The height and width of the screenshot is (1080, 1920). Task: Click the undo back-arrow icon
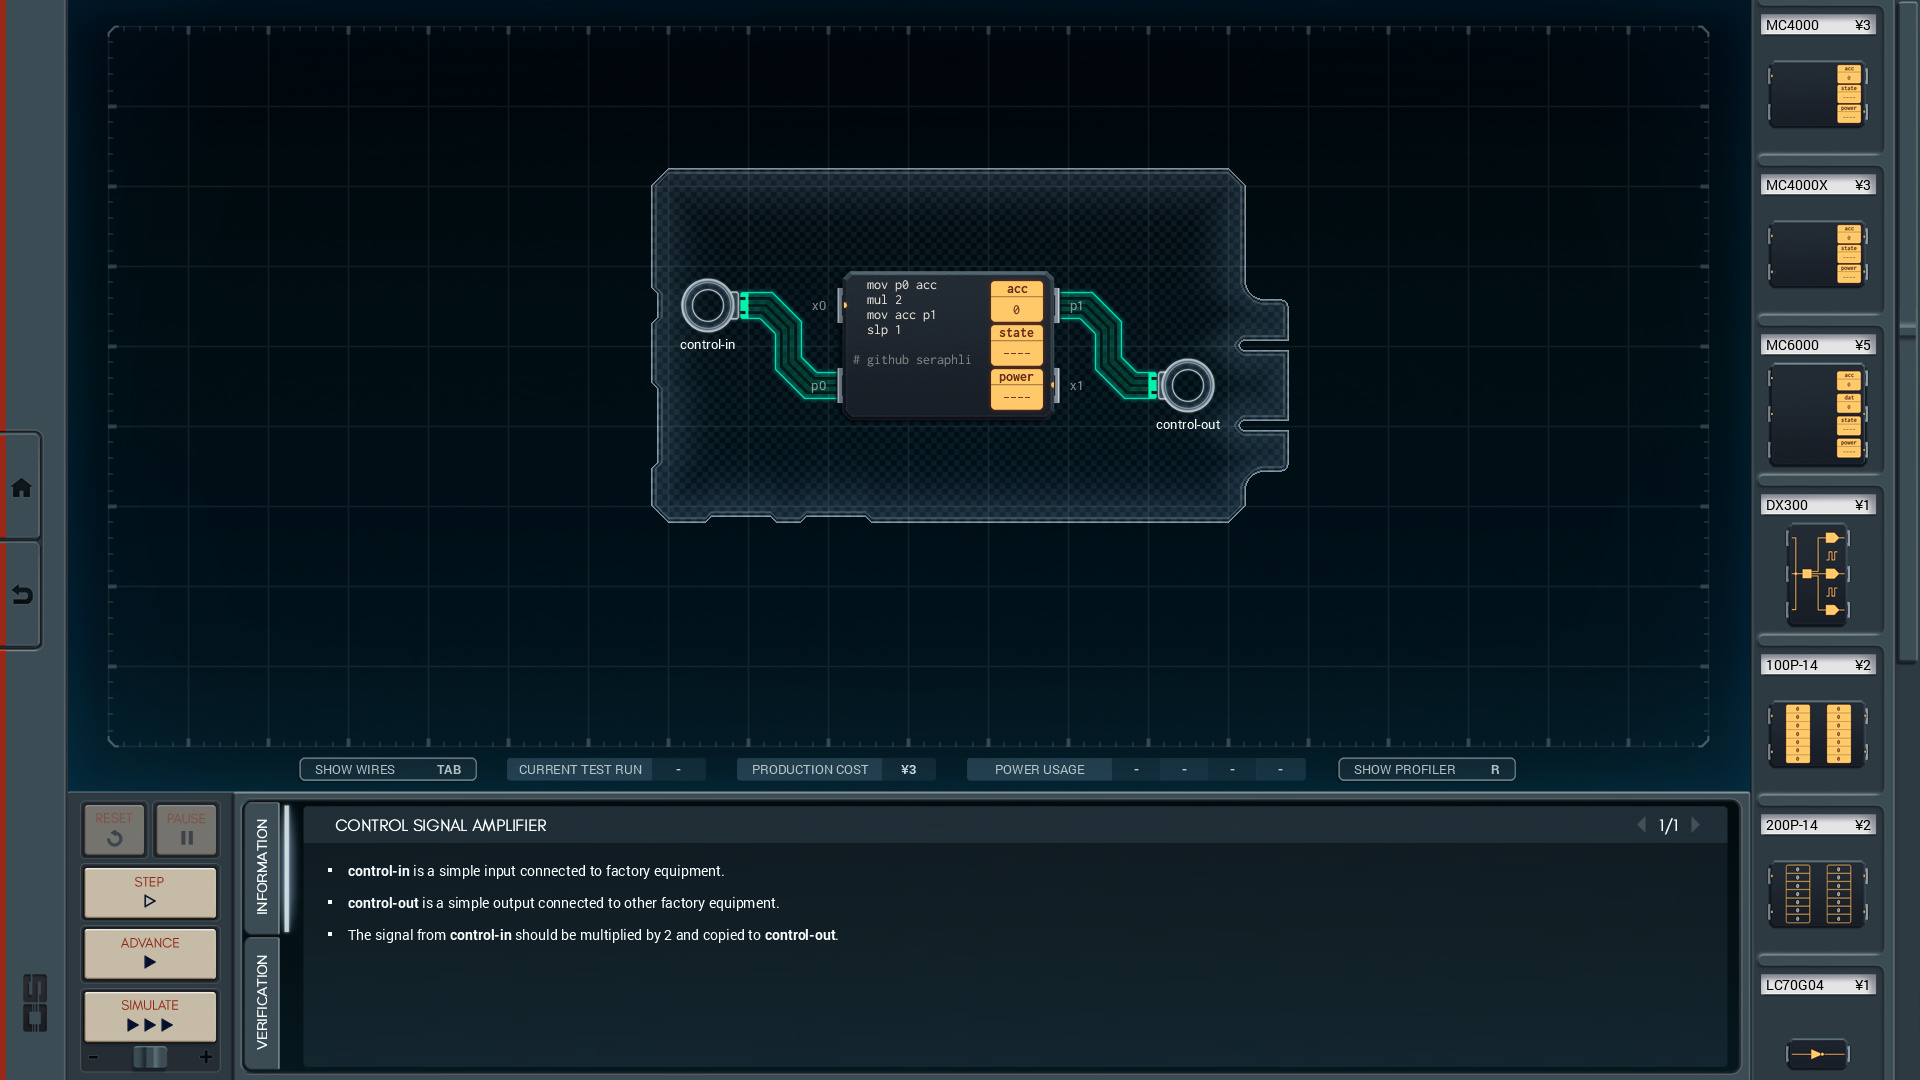21,596
